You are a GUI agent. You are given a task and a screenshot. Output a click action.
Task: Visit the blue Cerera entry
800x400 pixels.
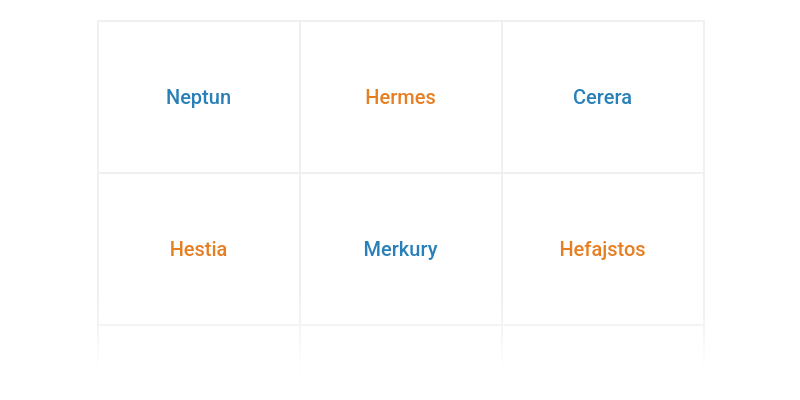point(602,97)
